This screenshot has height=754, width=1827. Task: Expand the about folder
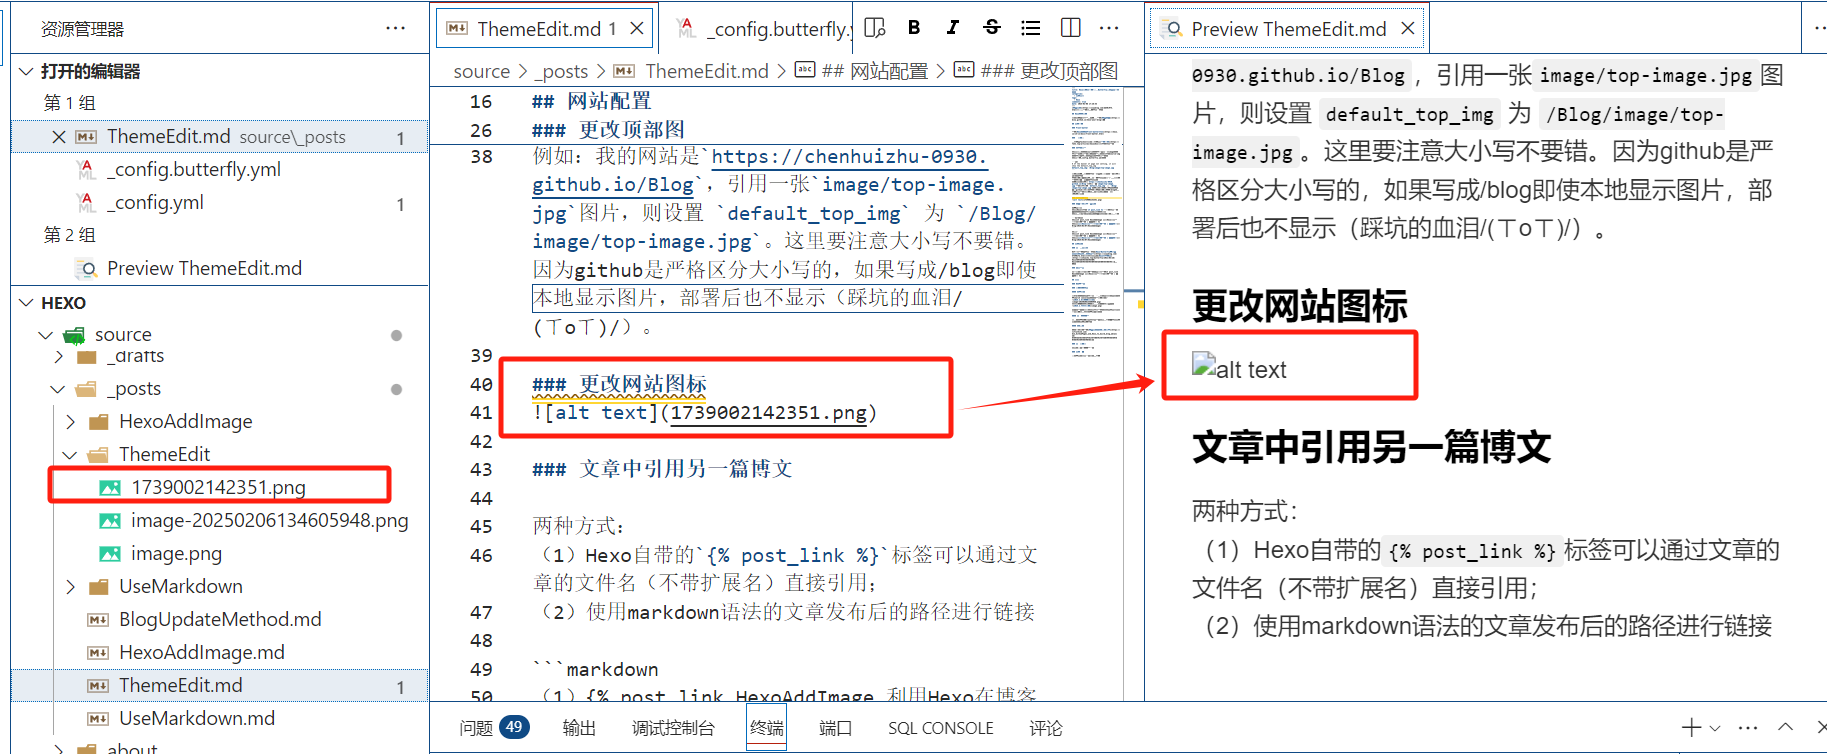pyautogui.click(x=59, y=748)
